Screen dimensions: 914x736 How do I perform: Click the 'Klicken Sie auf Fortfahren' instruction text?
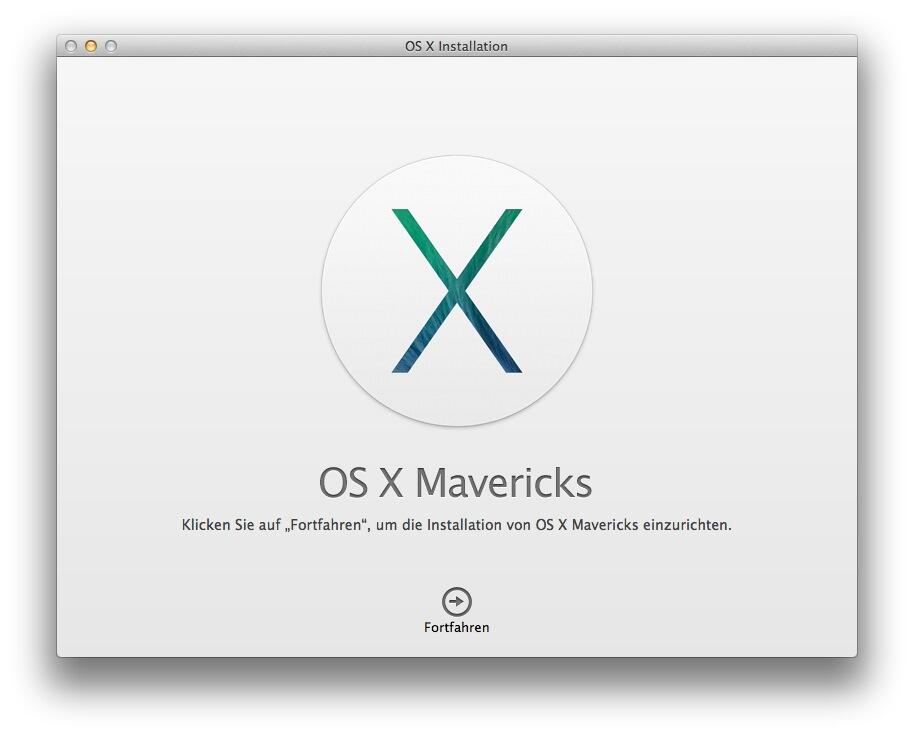coord(456,525)
